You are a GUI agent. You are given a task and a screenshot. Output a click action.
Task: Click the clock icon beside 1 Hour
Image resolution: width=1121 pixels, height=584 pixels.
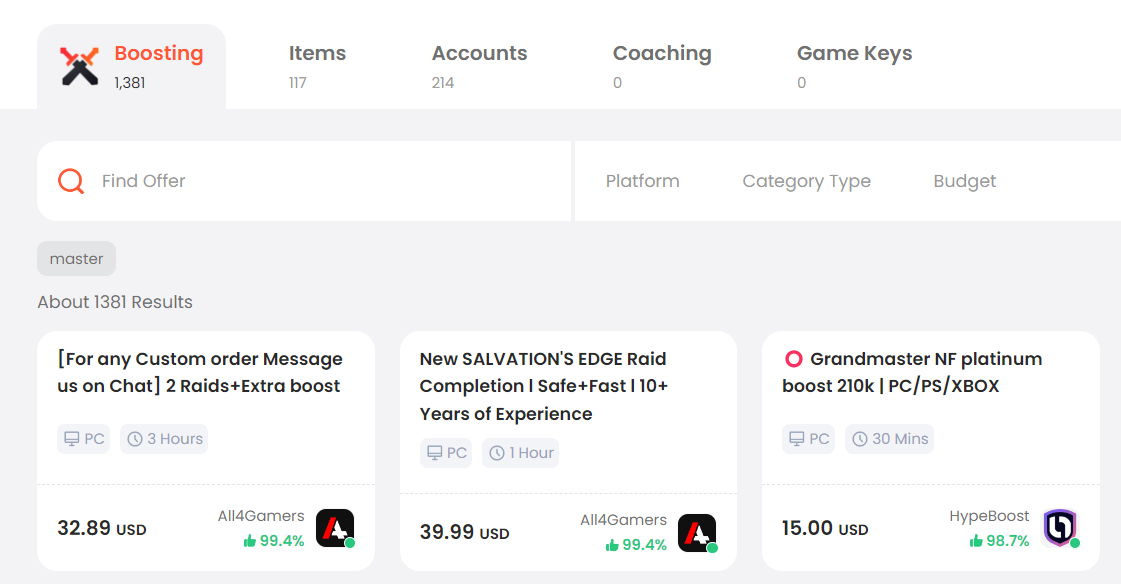[497, 453]
